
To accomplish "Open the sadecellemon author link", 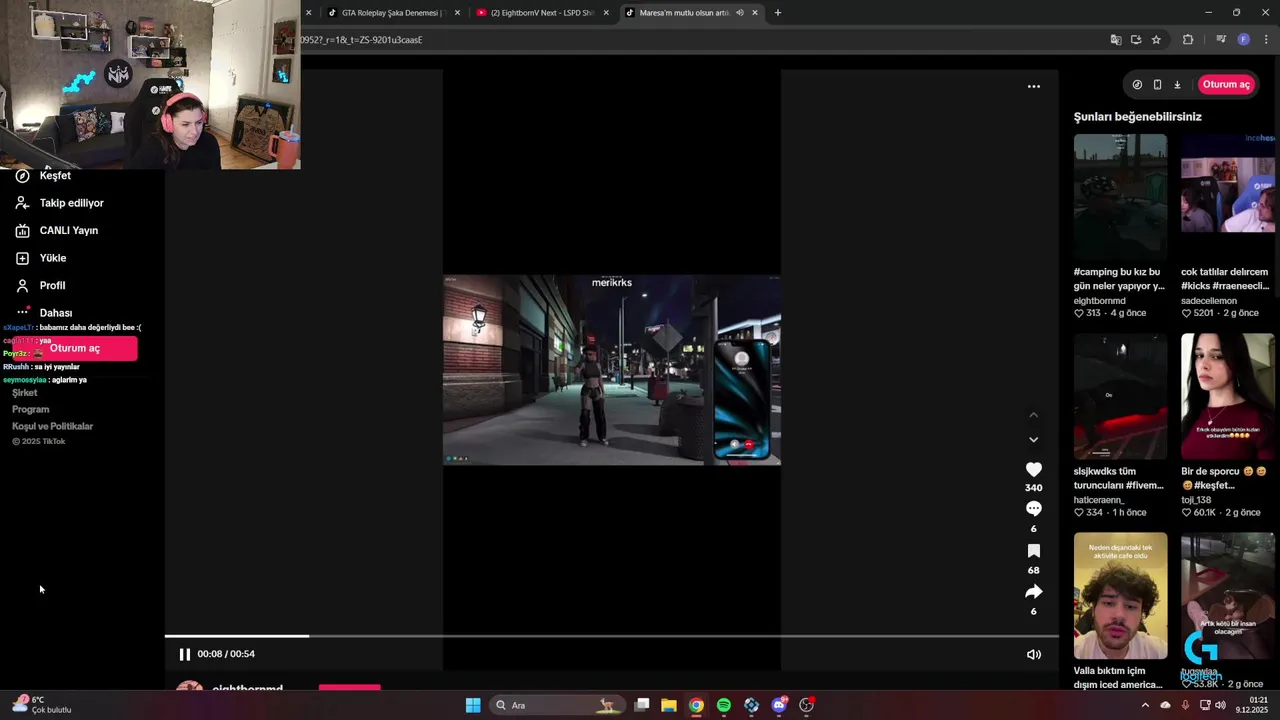I will point(1209,300).
